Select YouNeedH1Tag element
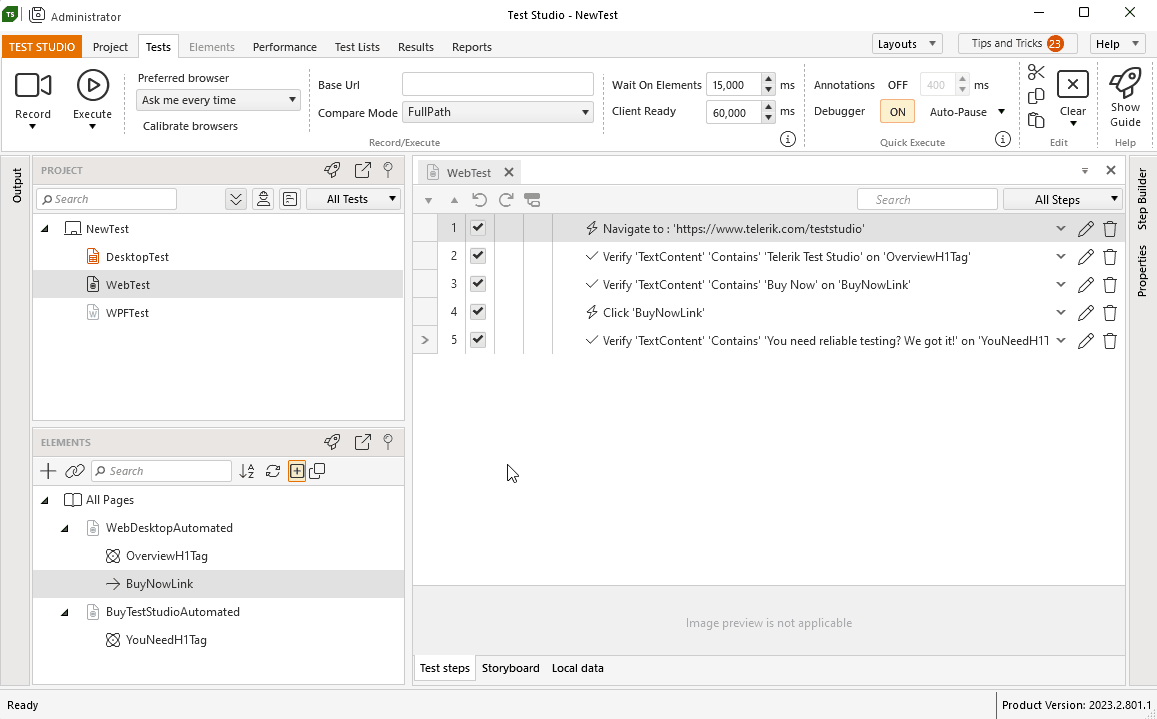The width and height of the screenshot is (1157, 719). click(x=166, y=640)
